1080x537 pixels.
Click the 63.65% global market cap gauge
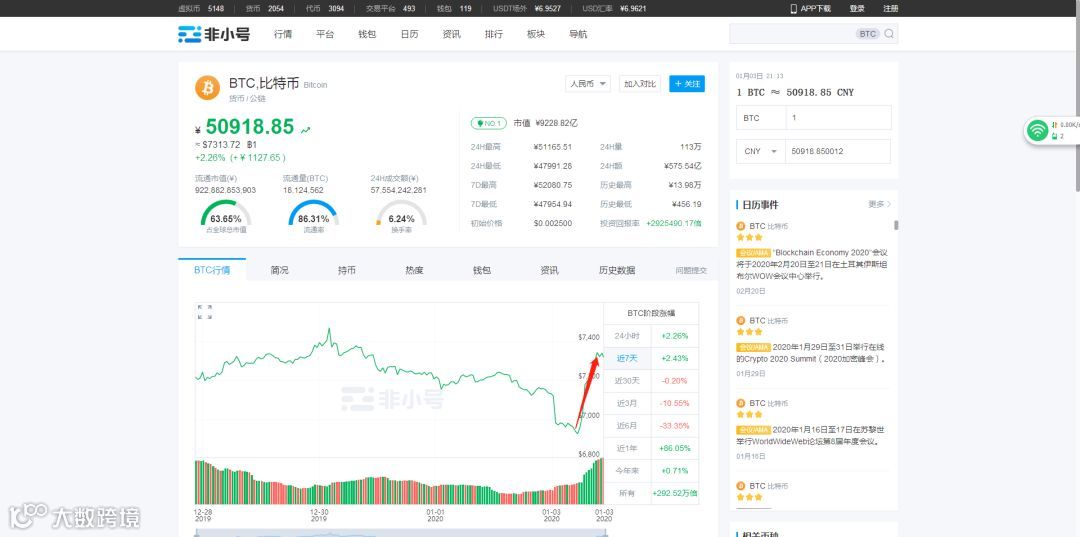pyautogui.click(x=226, y=213)
